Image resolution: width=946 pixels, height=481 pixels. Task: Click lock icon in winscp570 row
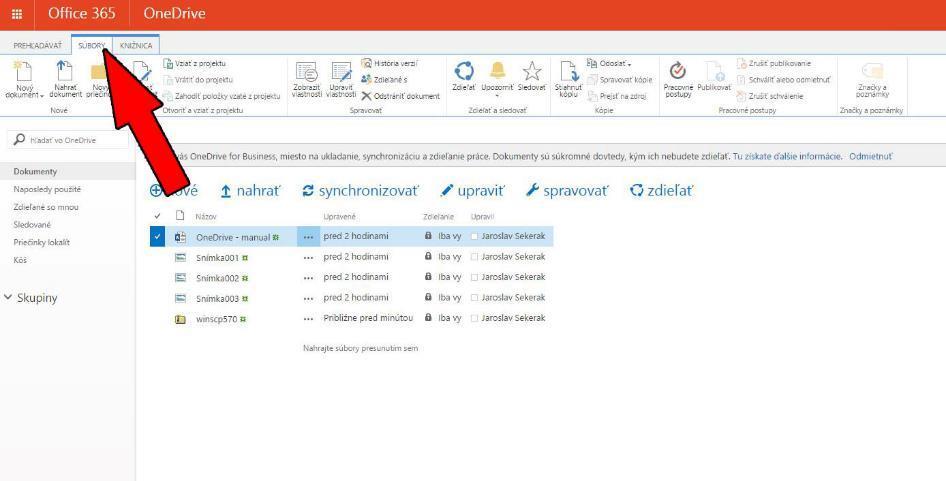428,317
